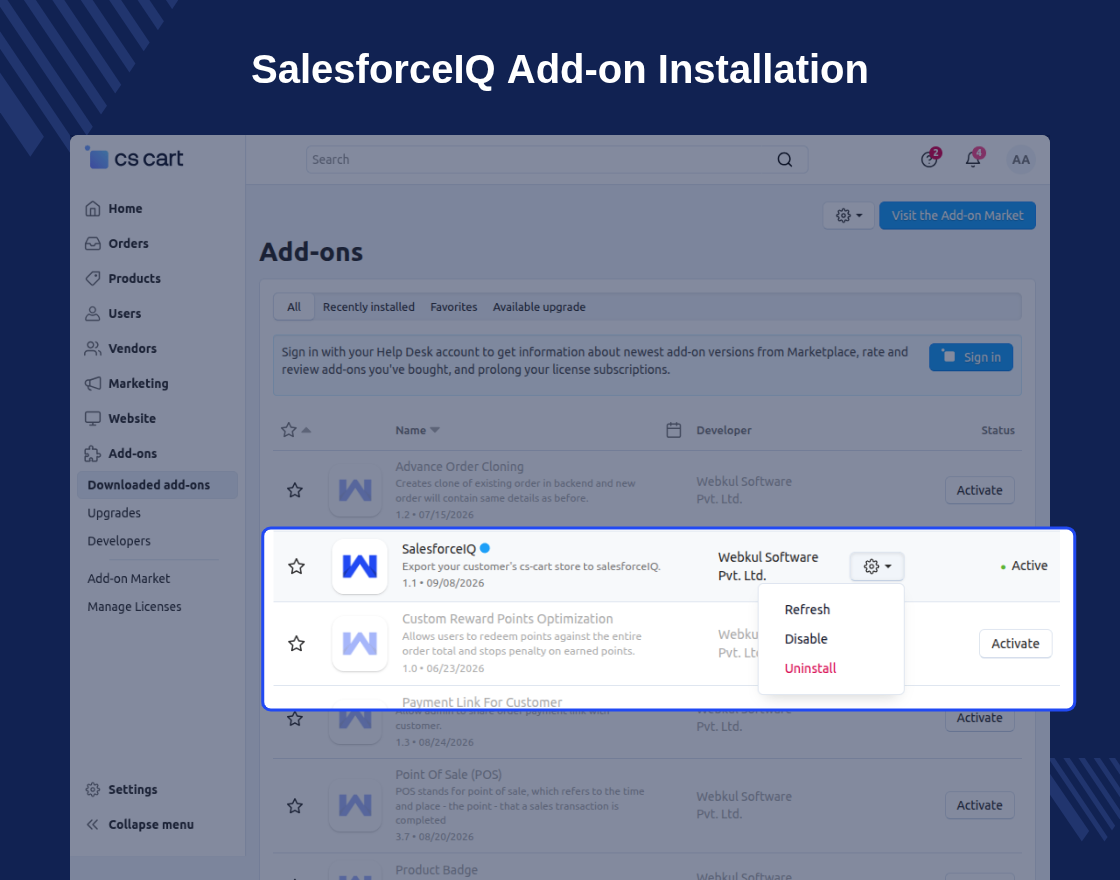Image resolution: width=1120 pixels, height=880 pixels.
Task: Click the search magnifier icon
Action: [x=784, y=159]
